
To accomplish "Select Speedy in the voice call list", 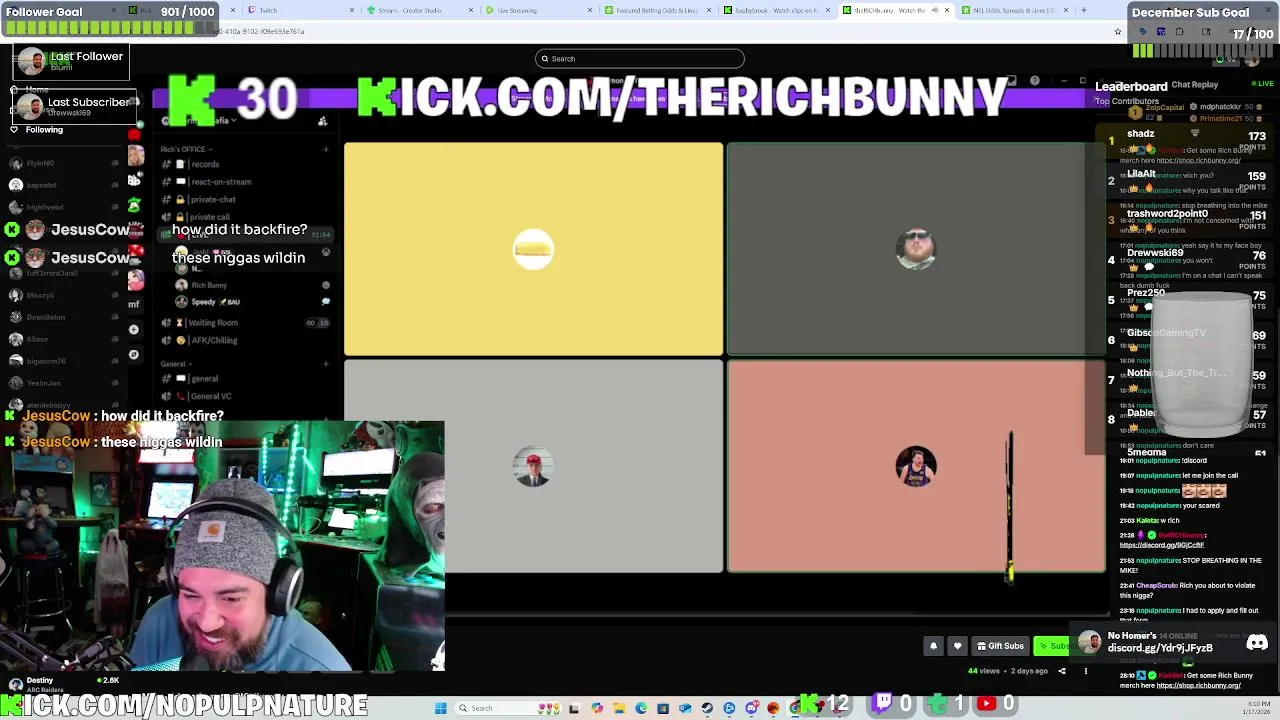I will [x=208, y=302].
